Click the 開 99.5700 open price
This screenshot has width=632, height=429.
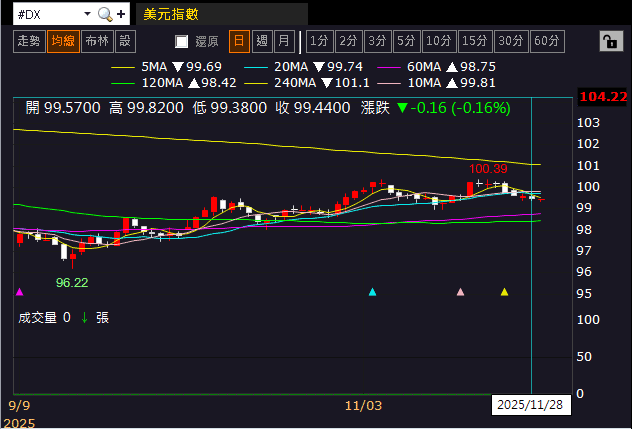(x=63, y=108)
